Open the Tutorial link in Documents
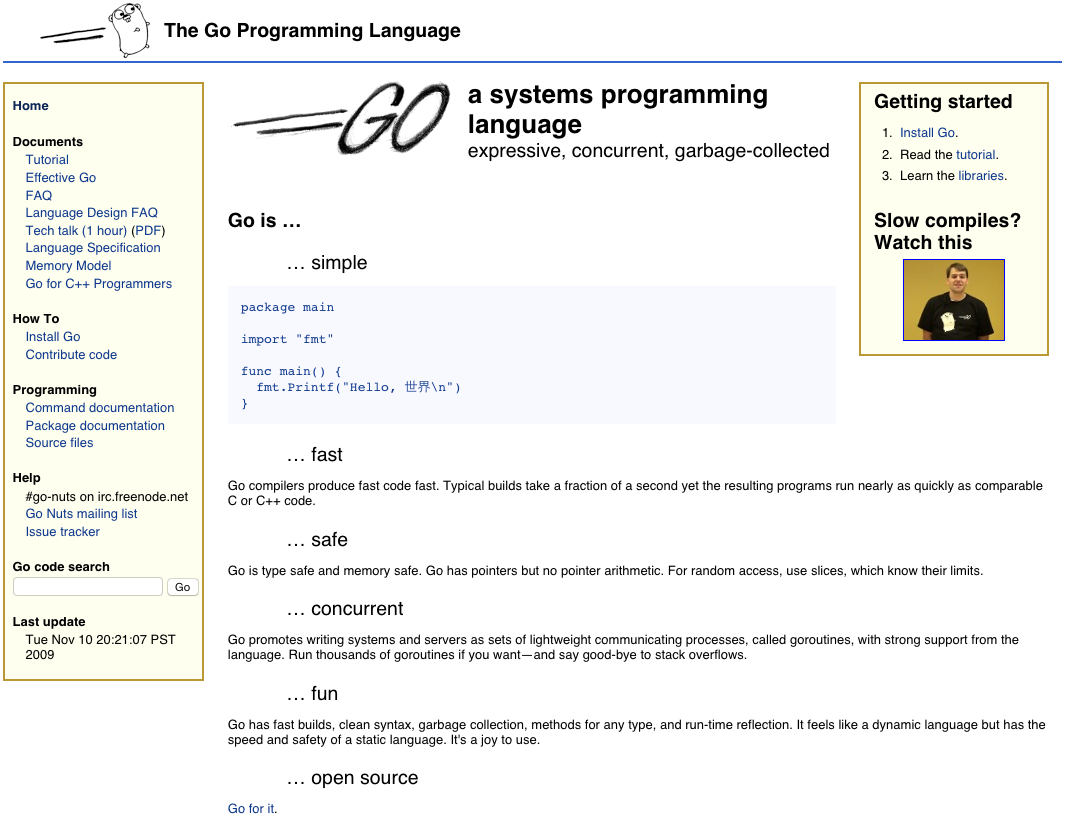 coord(47,160)
